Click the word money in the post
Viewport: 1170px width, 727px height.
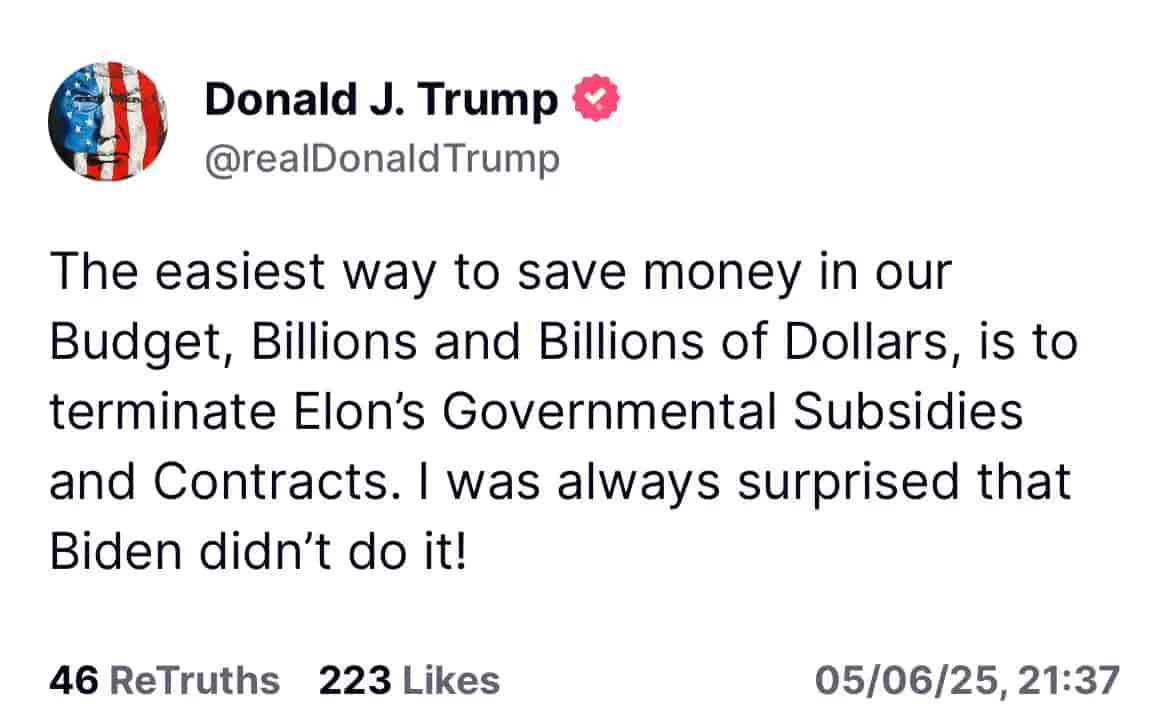coord(722,274)
